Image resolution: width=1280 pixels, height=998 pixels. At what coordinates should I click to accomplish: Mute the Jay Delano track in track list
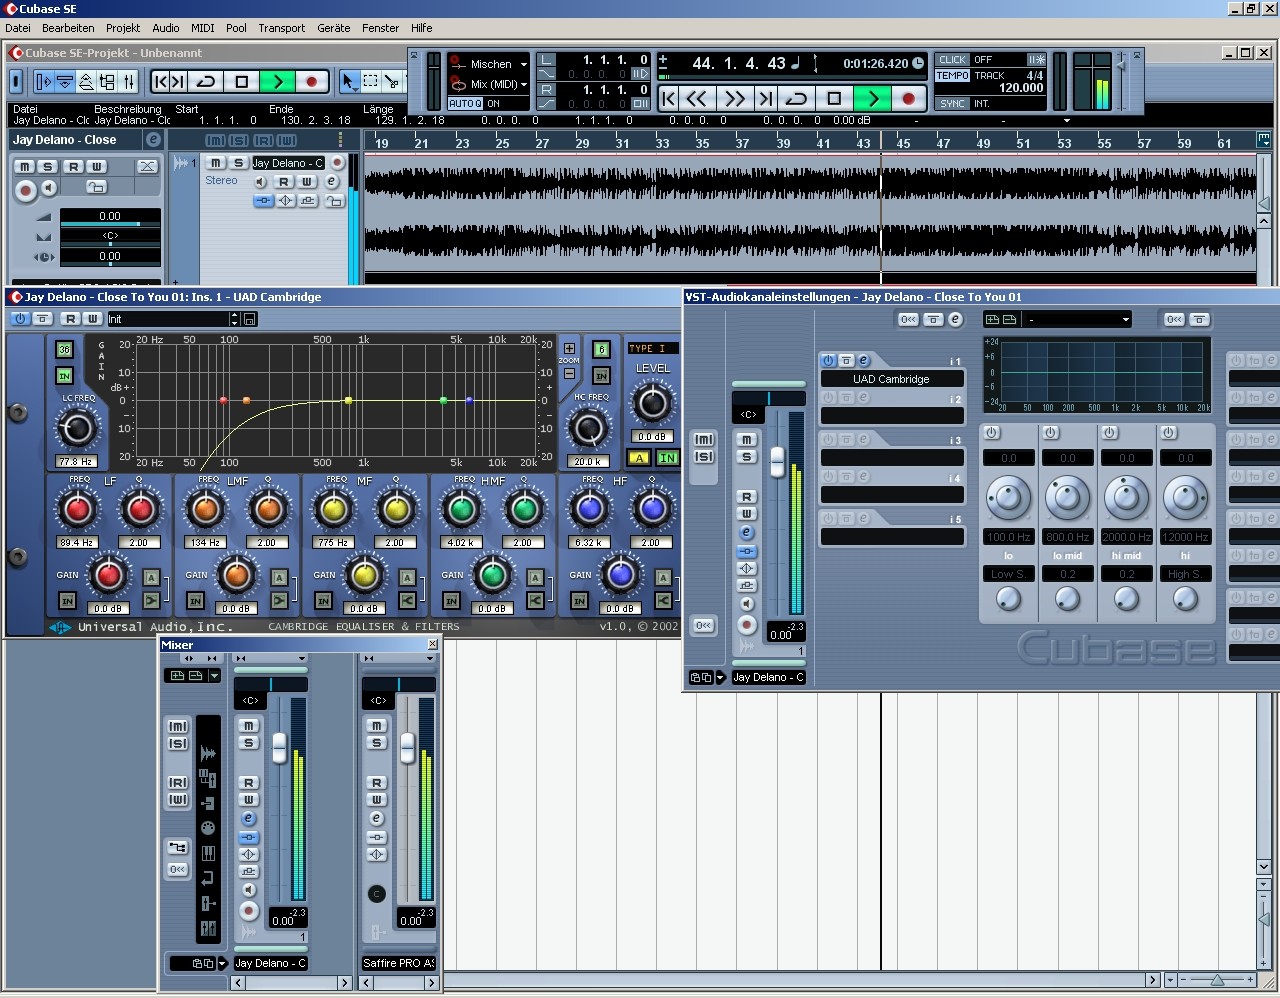coord(216,163)
